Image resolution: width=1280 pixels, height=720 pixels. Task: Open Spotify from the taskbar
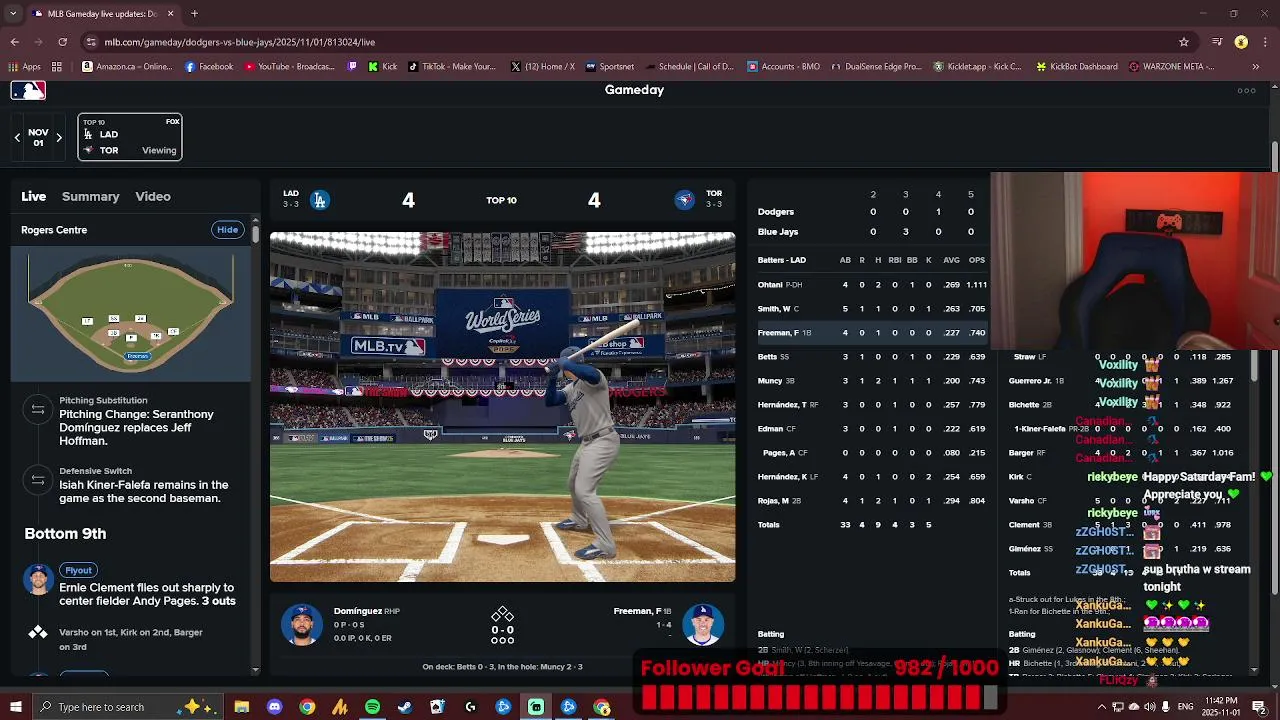tap(372, 707)
